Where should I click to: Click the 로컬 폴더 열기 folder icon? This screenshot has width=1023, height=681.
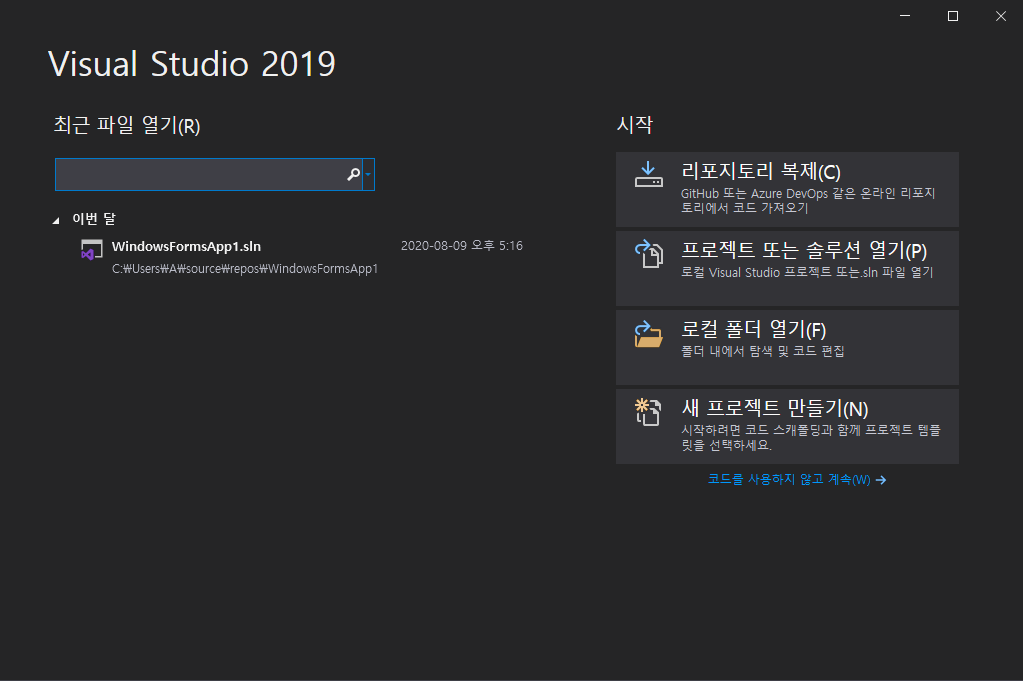[x=649, y=333]
